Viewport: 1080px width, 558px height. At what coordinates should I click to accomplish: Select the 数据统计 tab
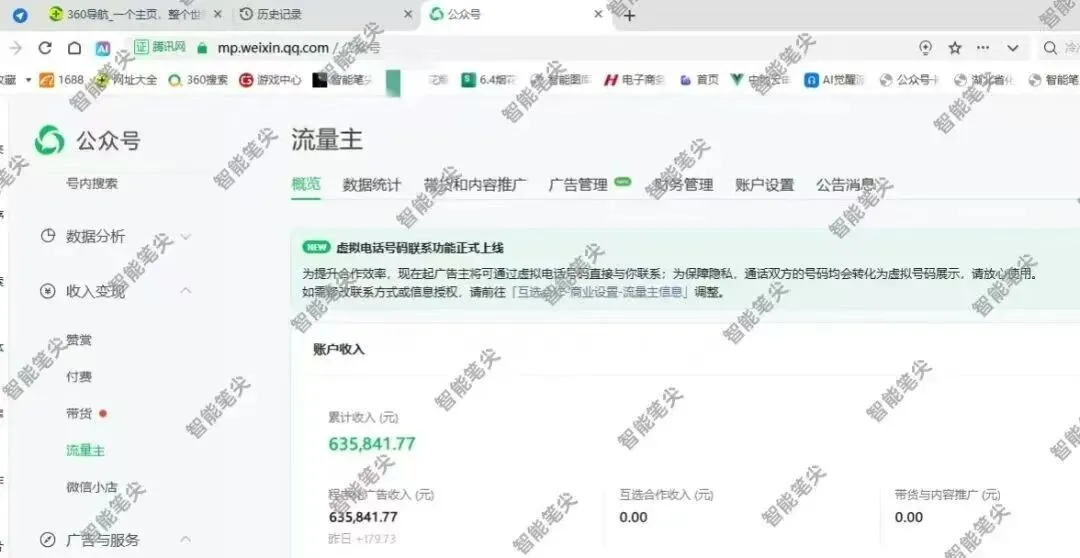(x=372, y=185)
